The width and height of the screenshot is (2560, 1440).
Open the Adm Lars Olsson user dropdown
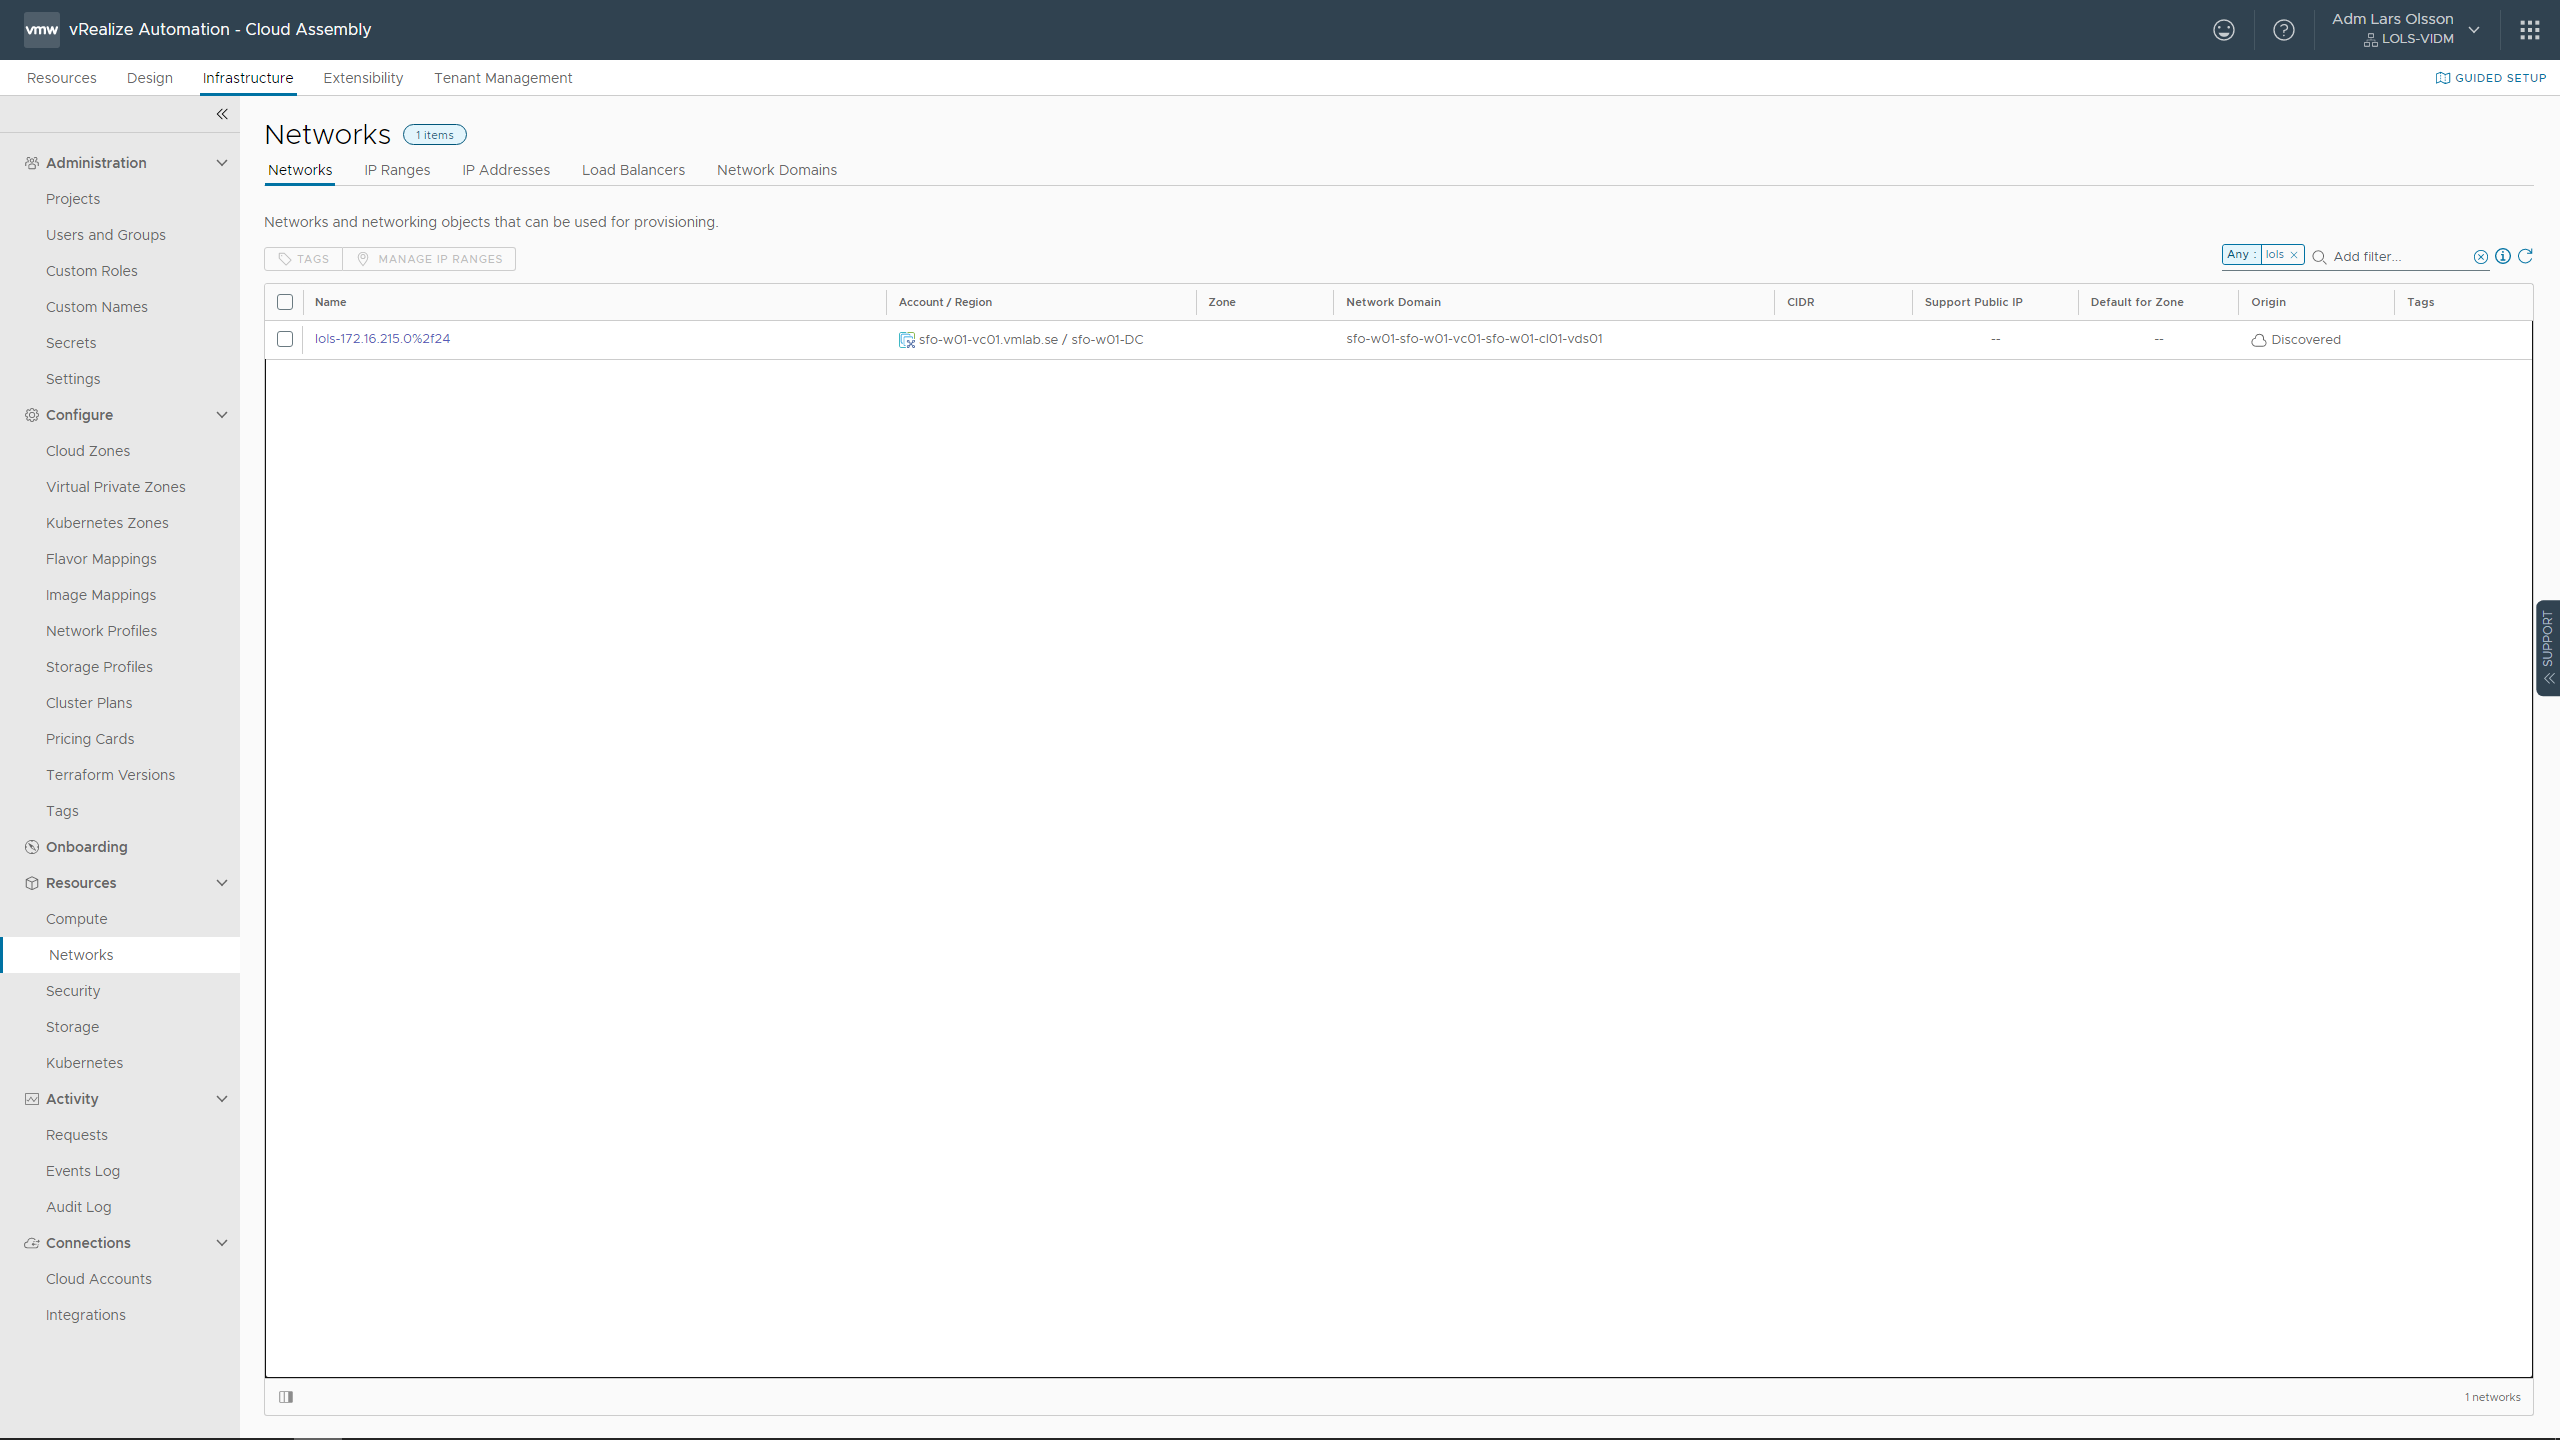tap(2405, 29)
